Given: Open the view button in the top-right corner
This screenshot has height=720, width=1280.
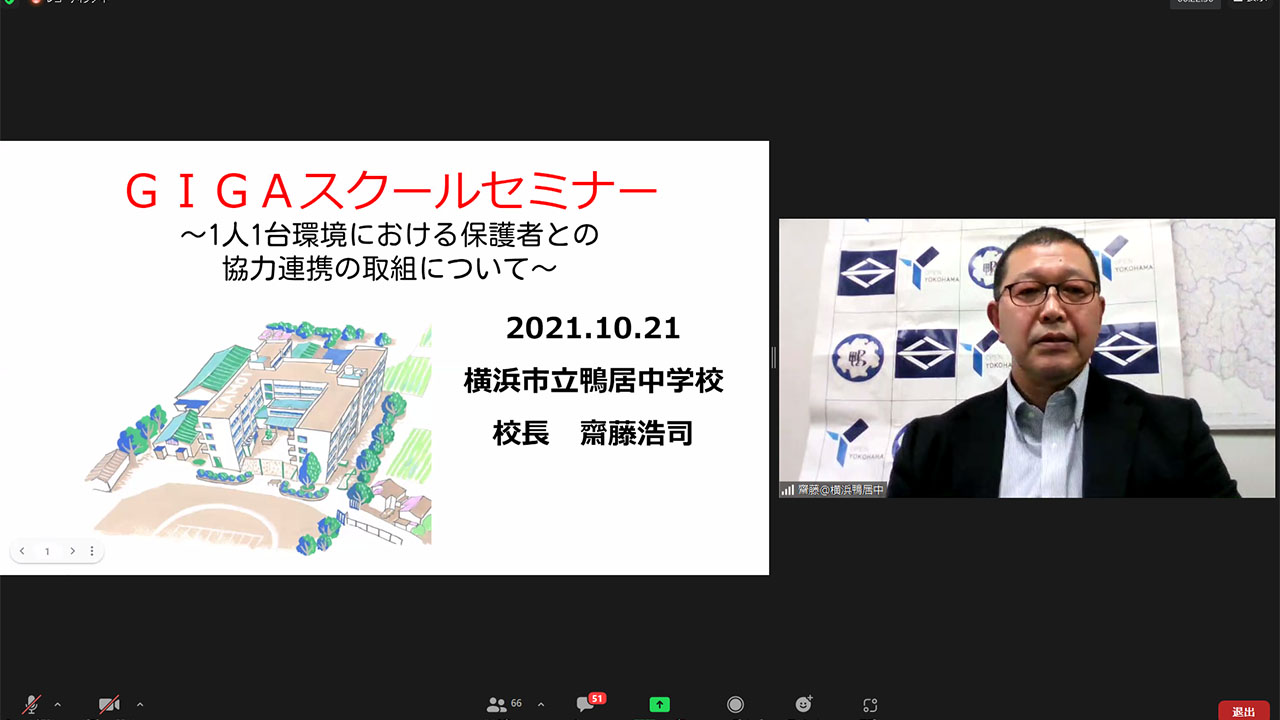Looking at the screenshot, I should (1250, 3).
